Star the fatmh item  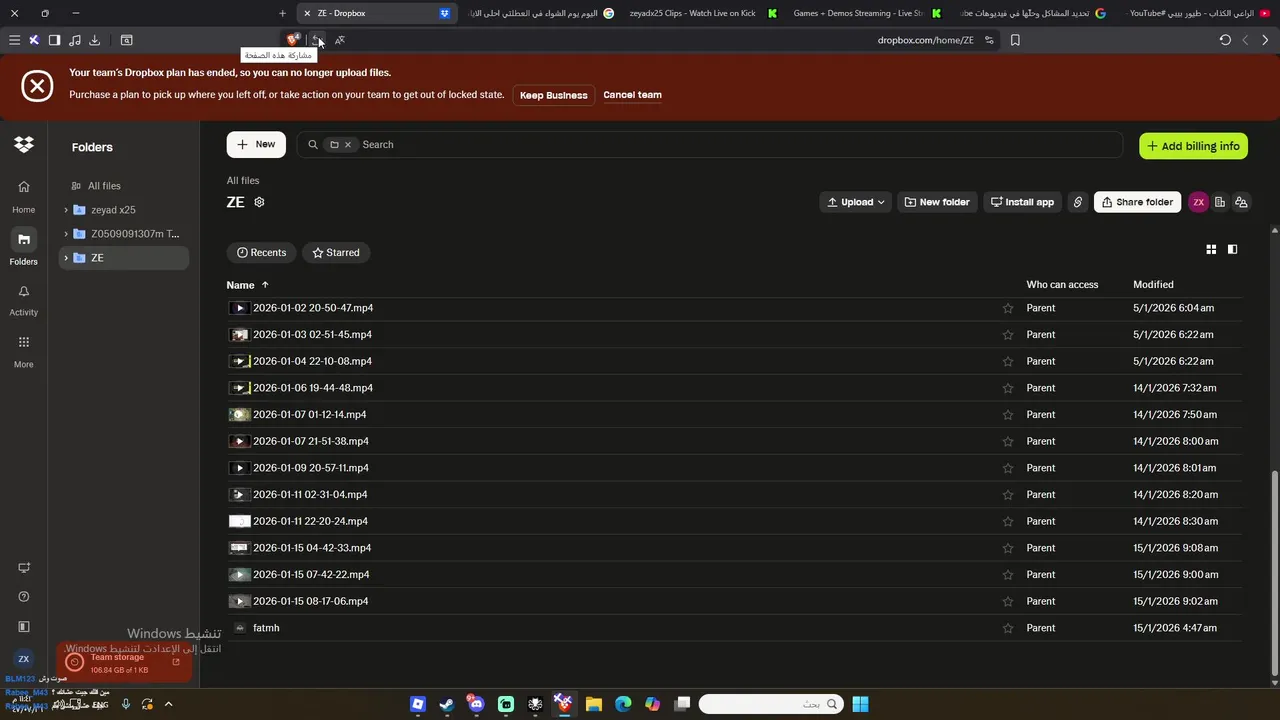(x=1008, y=628)
